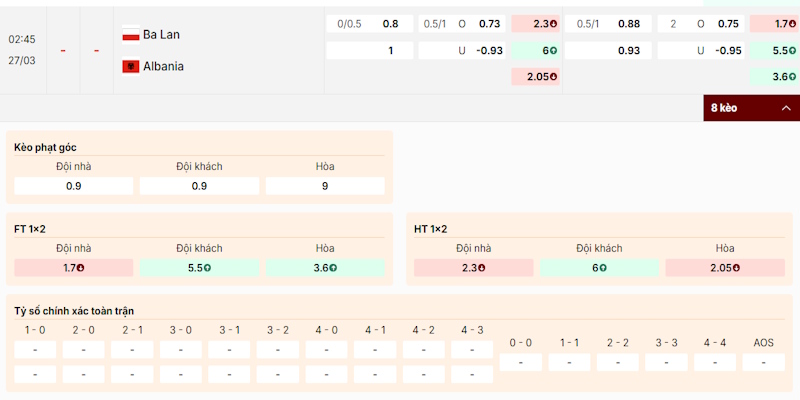
Task: Collapse the 8 kèo panel with chevron
Action: click(x=786, y=108)
